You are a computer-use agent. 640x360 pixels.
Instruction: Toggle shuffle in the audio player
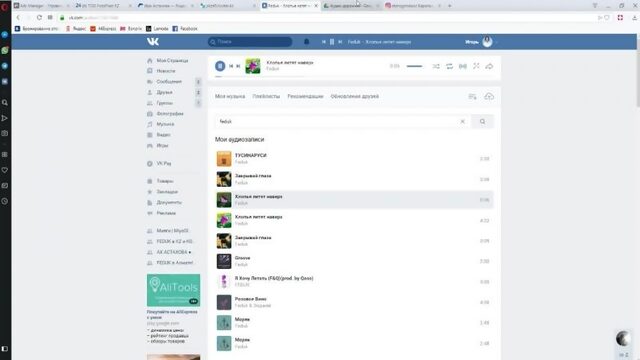tap(436, 66)
